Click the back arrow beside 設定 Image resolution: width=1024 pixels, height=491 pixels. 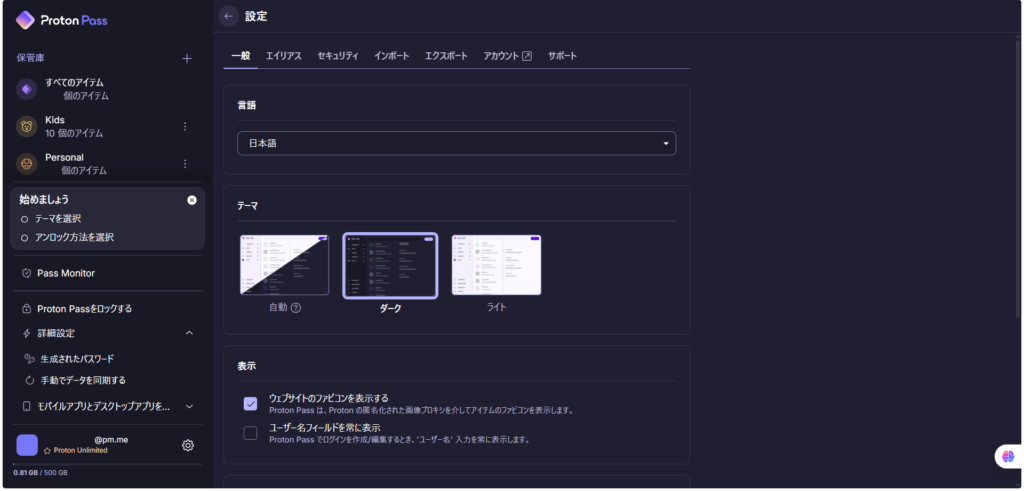pos(229,16)
